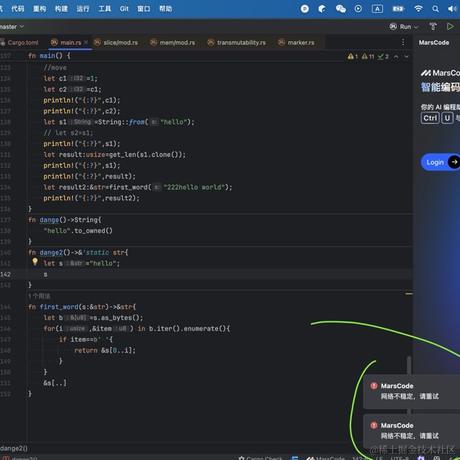
Task: Click the 'return &s[0..i];' line
Action: point(105,350)
